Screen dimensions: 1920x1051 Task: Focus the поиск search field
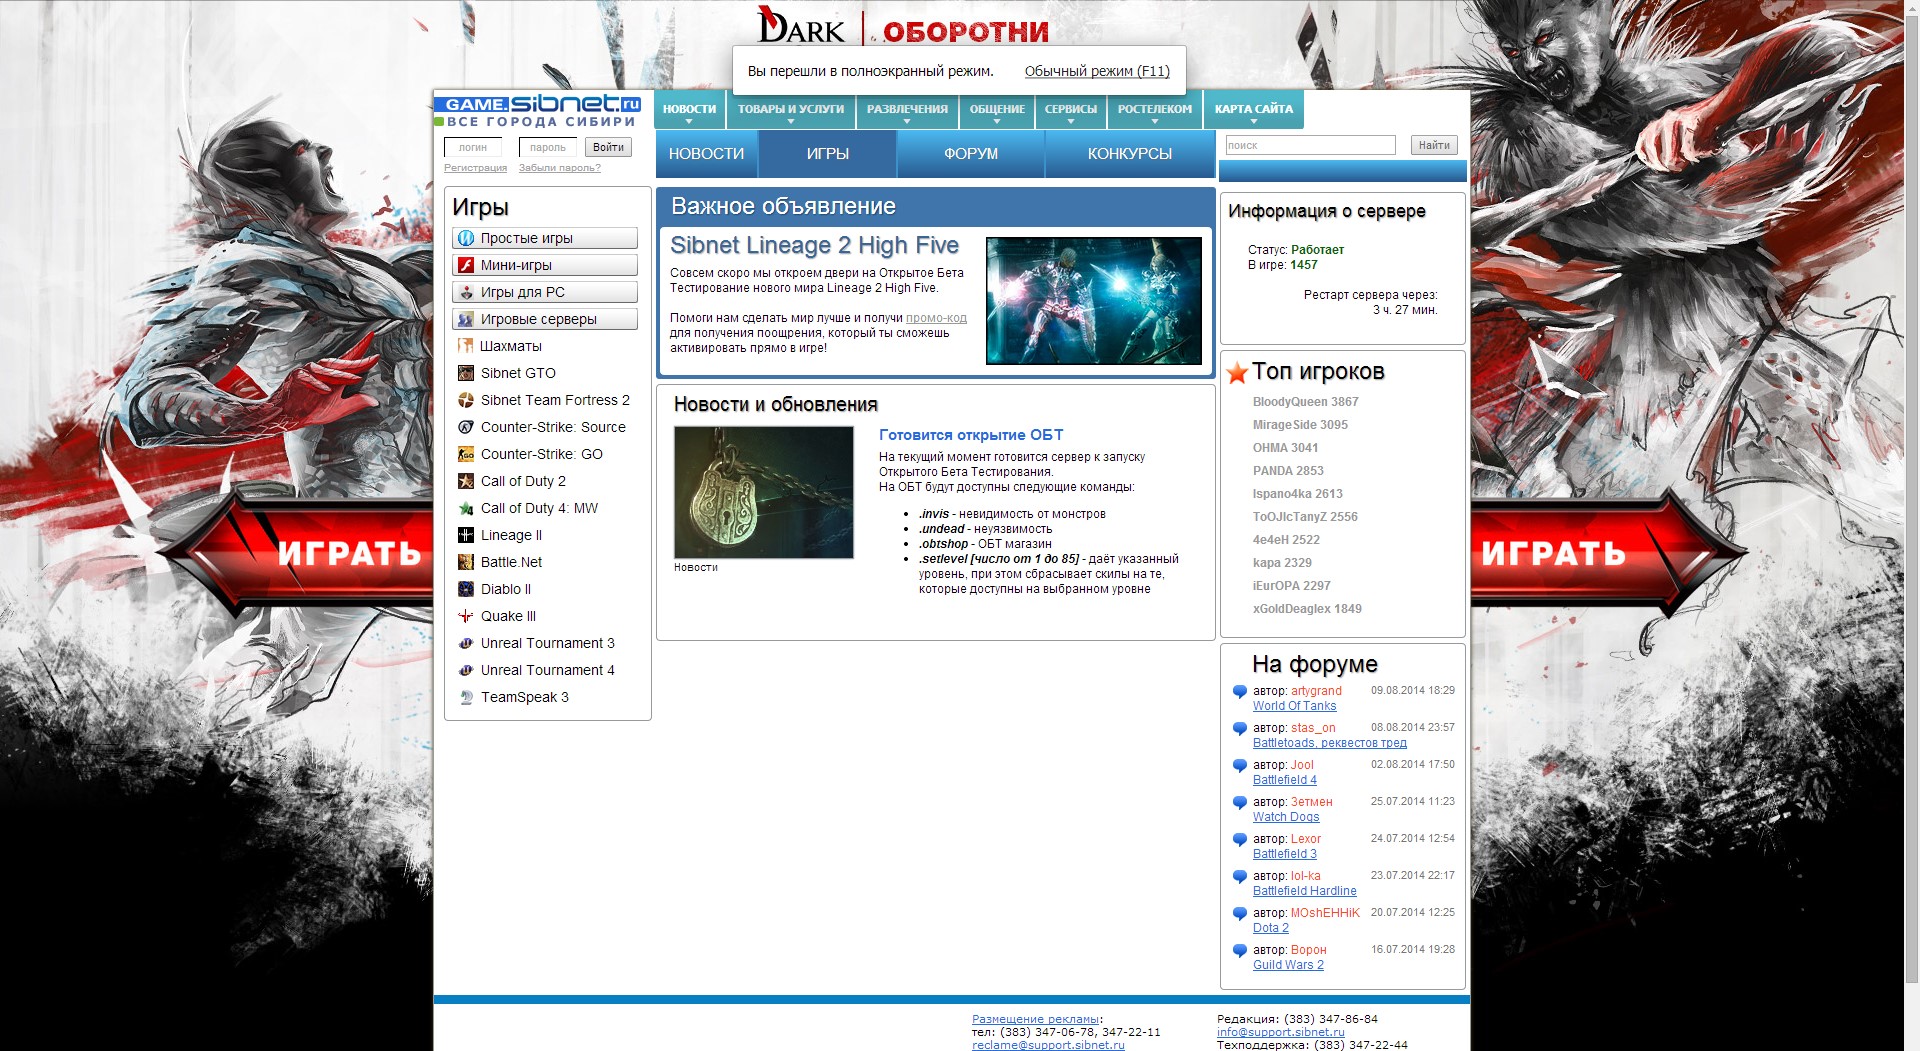(x=1311, y=145)
